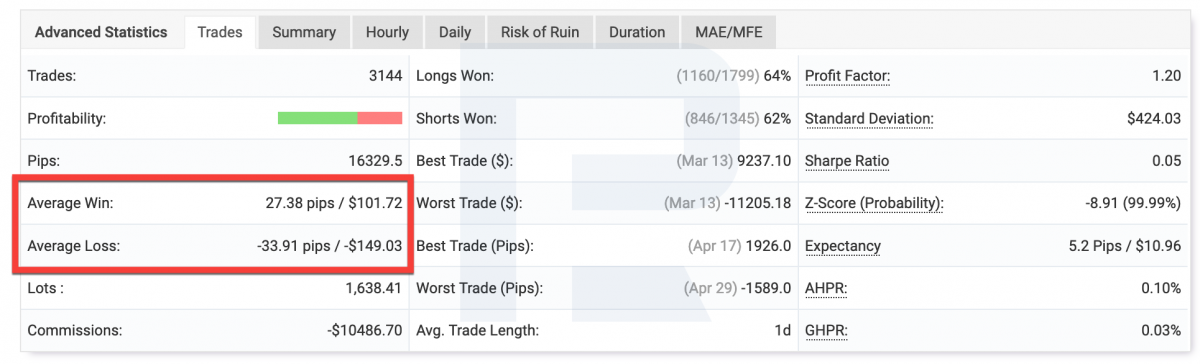Click the Average Win value

pos(333,203)
